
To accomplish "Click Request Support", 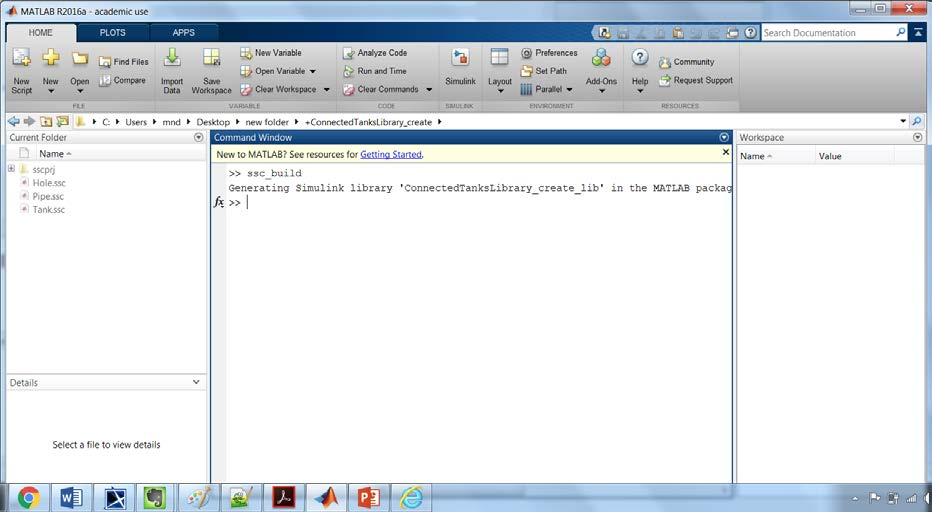I will coord(696,80).
